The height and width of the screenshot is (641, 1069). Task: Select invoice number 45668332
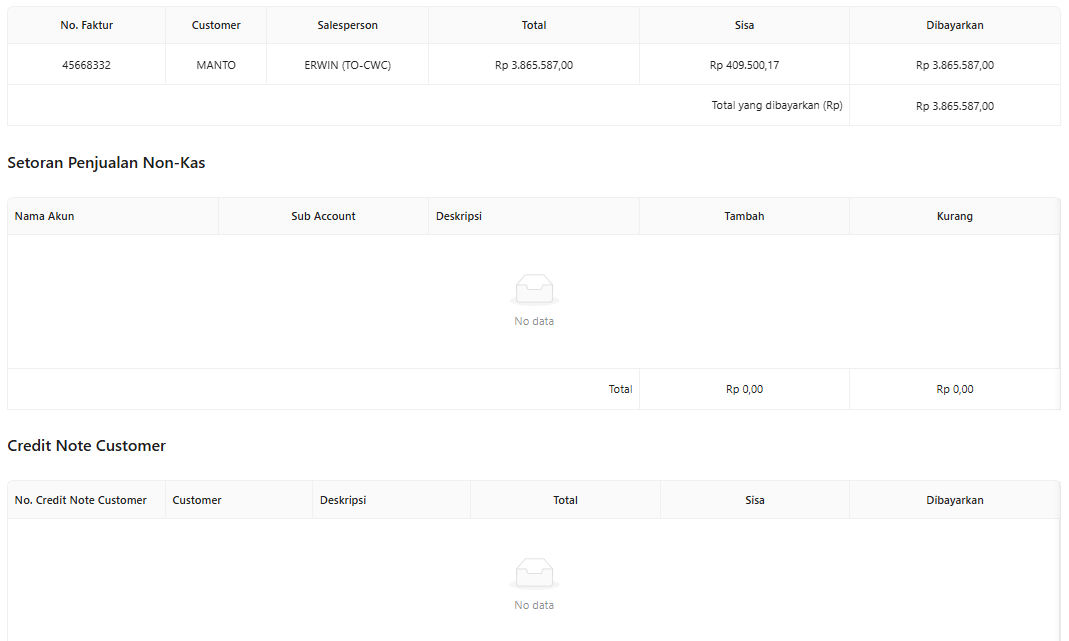86,65
